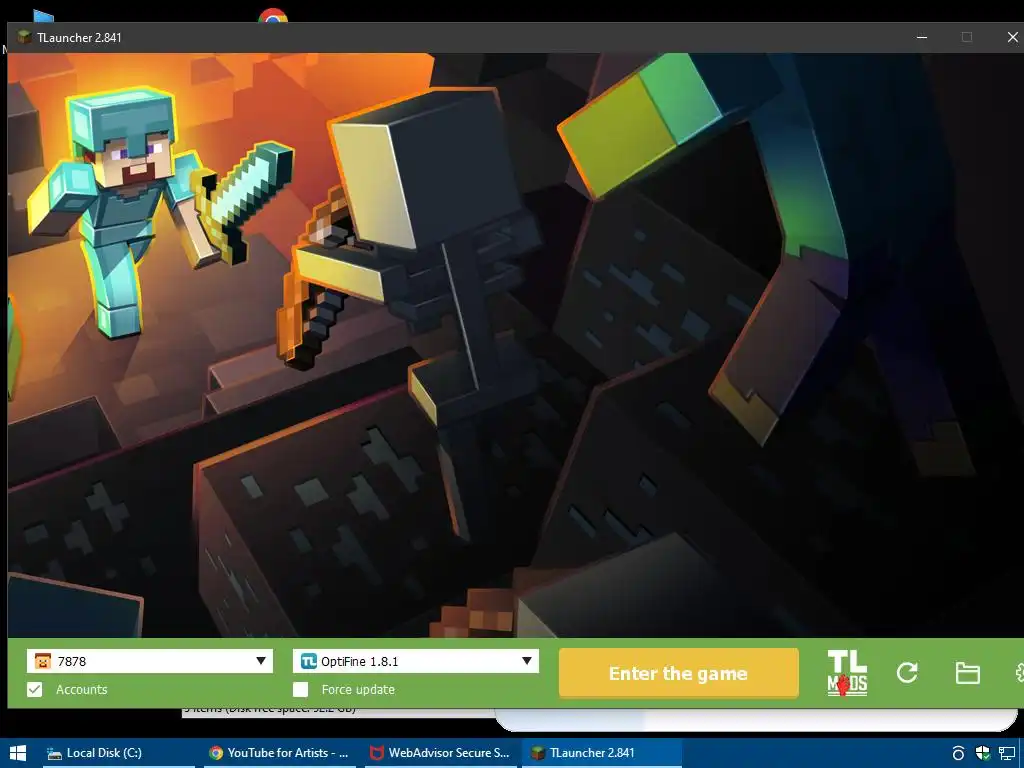Open the Windows Start menu

click(18, 753)
